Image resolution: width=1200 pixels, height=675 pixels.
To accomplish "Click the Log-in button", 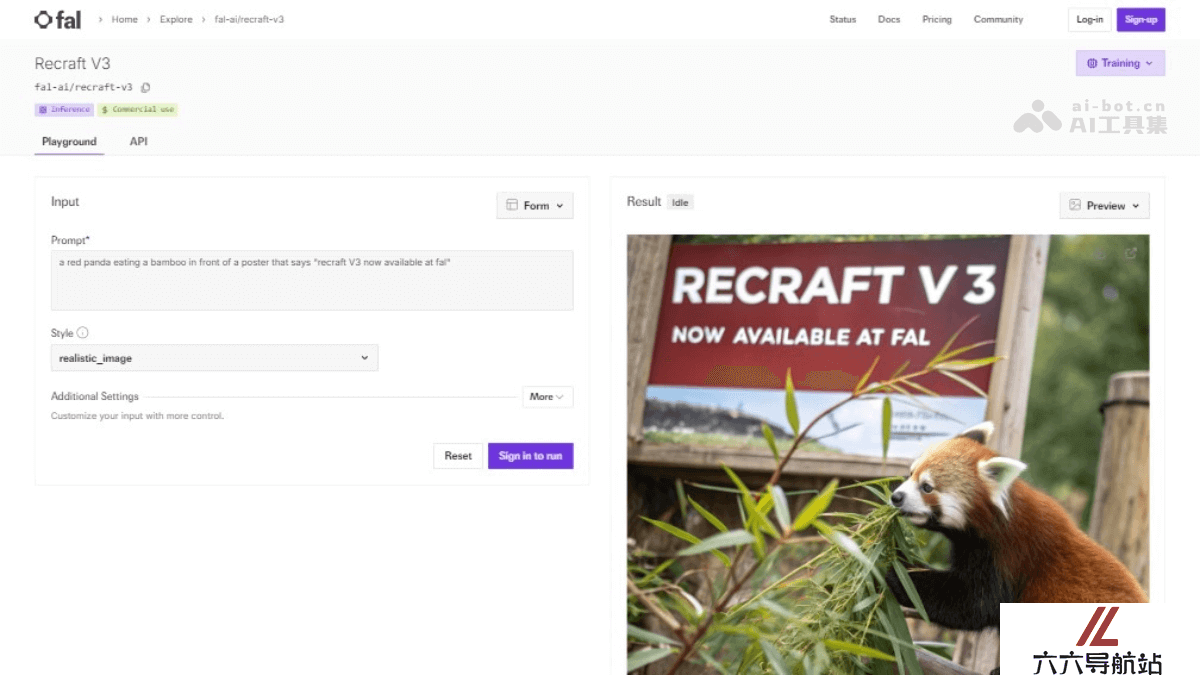I will point(1089,20).
